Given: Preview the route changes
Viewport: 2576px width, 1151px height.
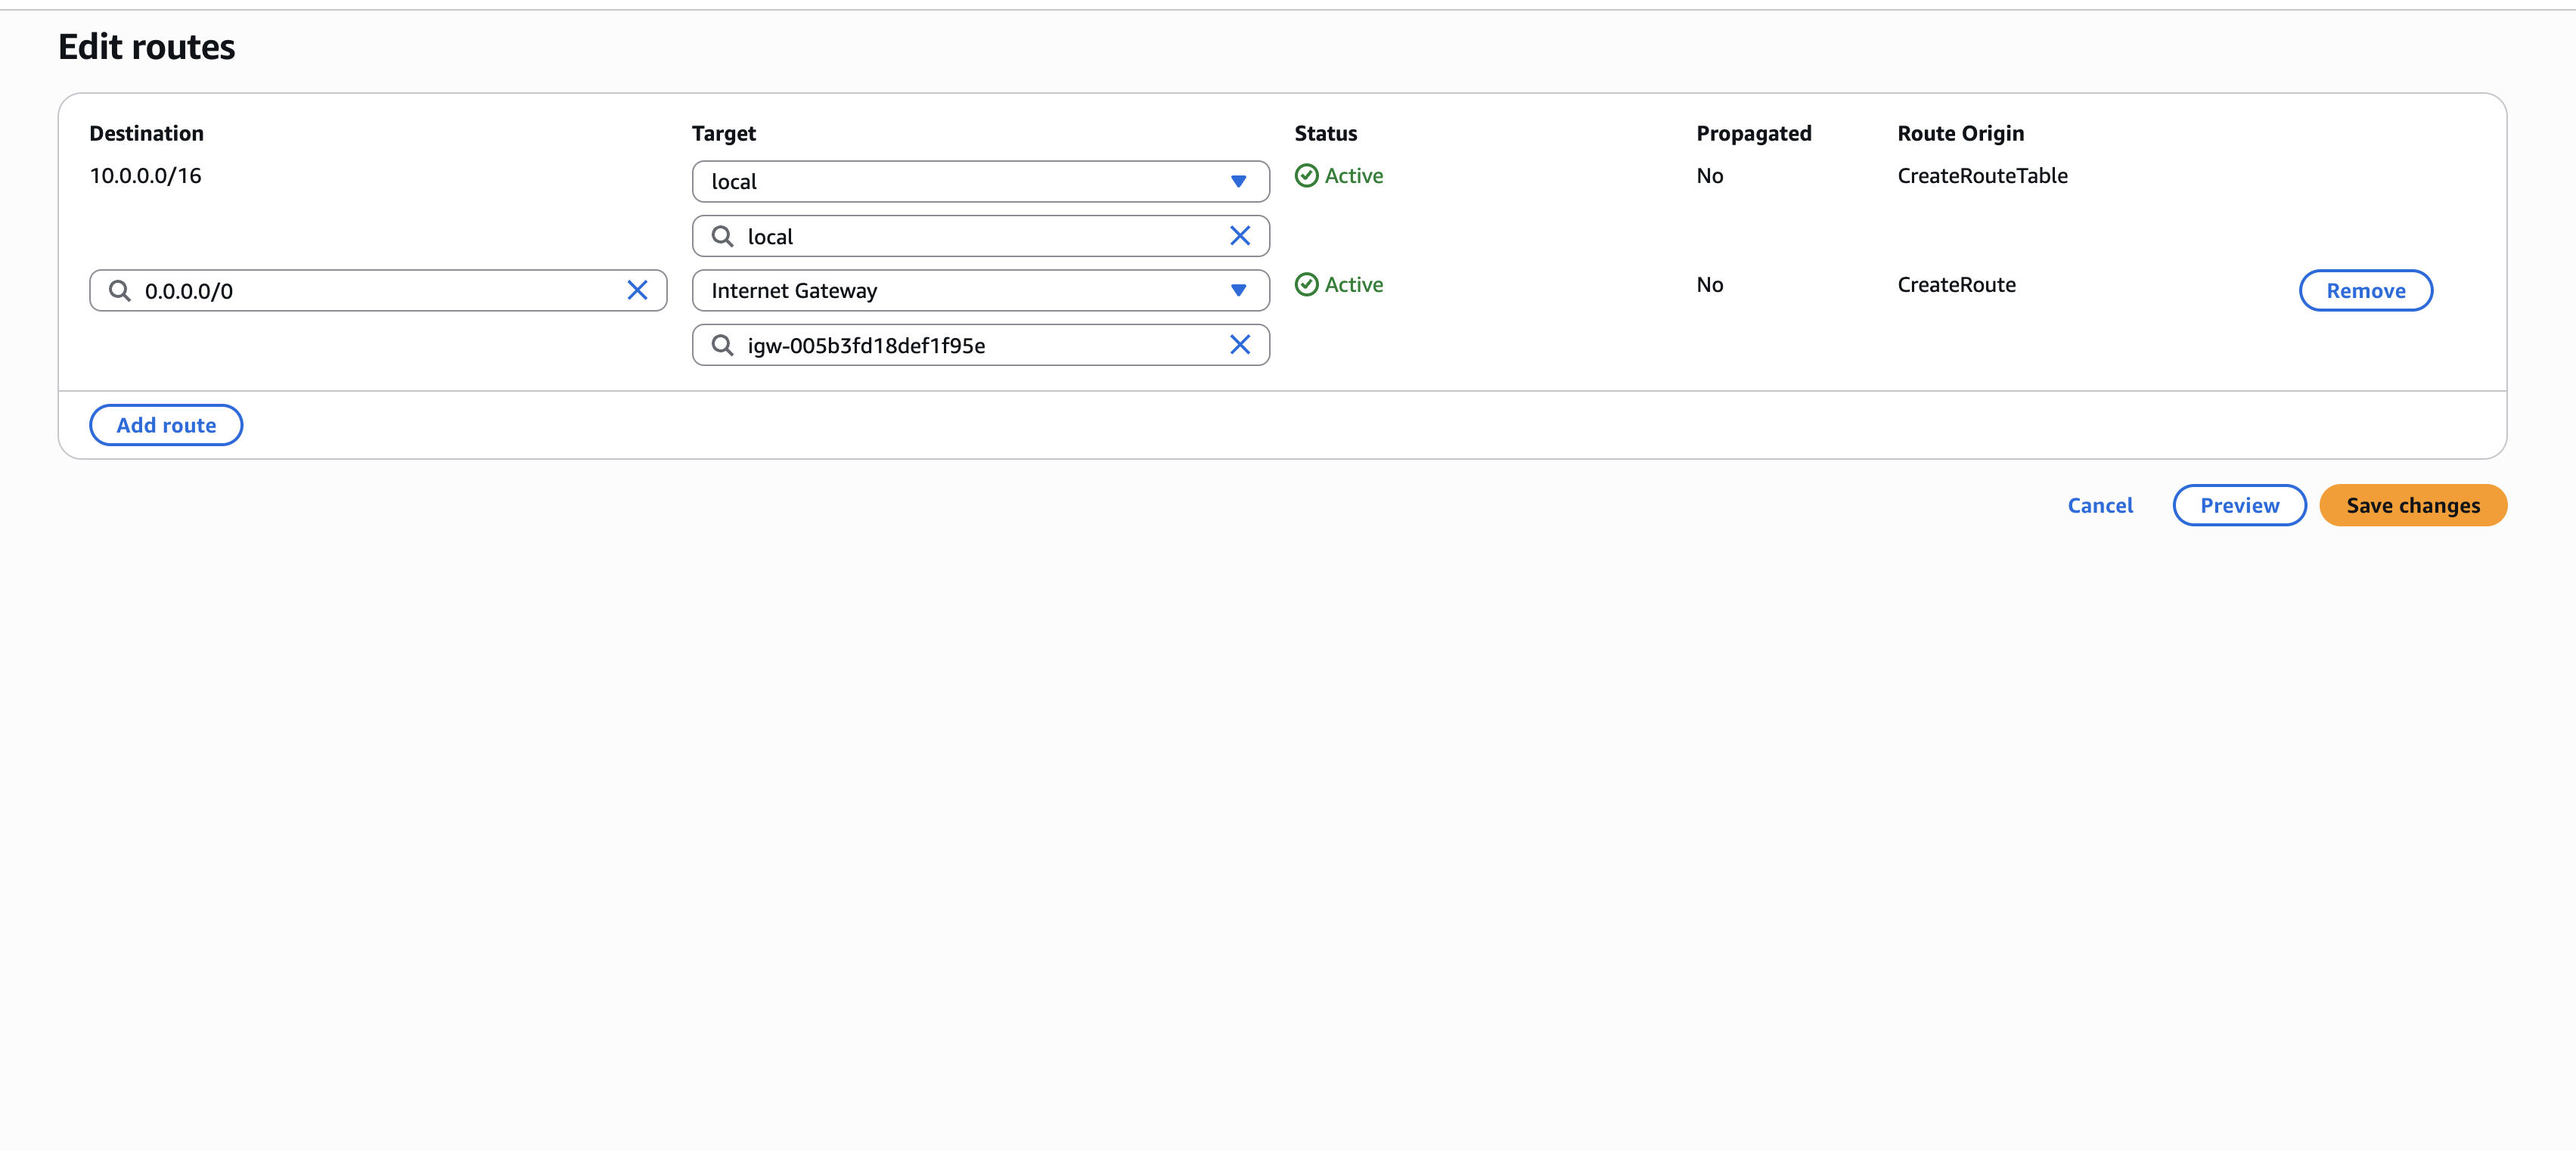Looking at the screenshot, I should click(x=2239, y=505).
